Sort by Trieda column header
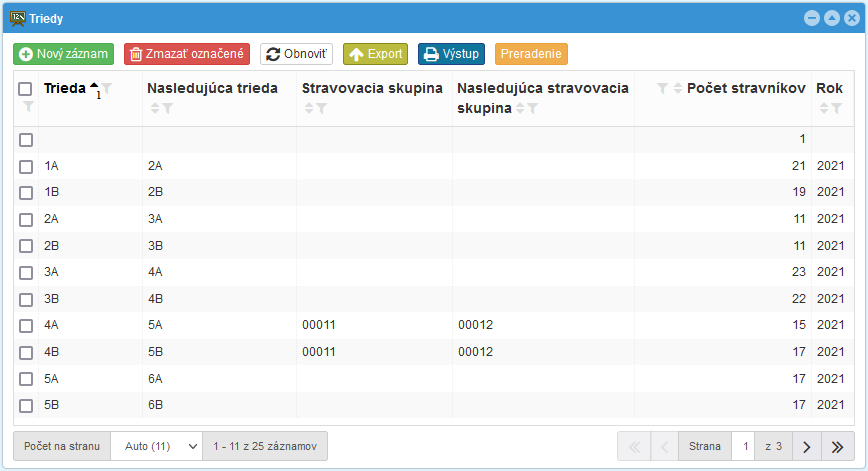Viewport: 868px width, 471px height. click(x=65, y=88)
